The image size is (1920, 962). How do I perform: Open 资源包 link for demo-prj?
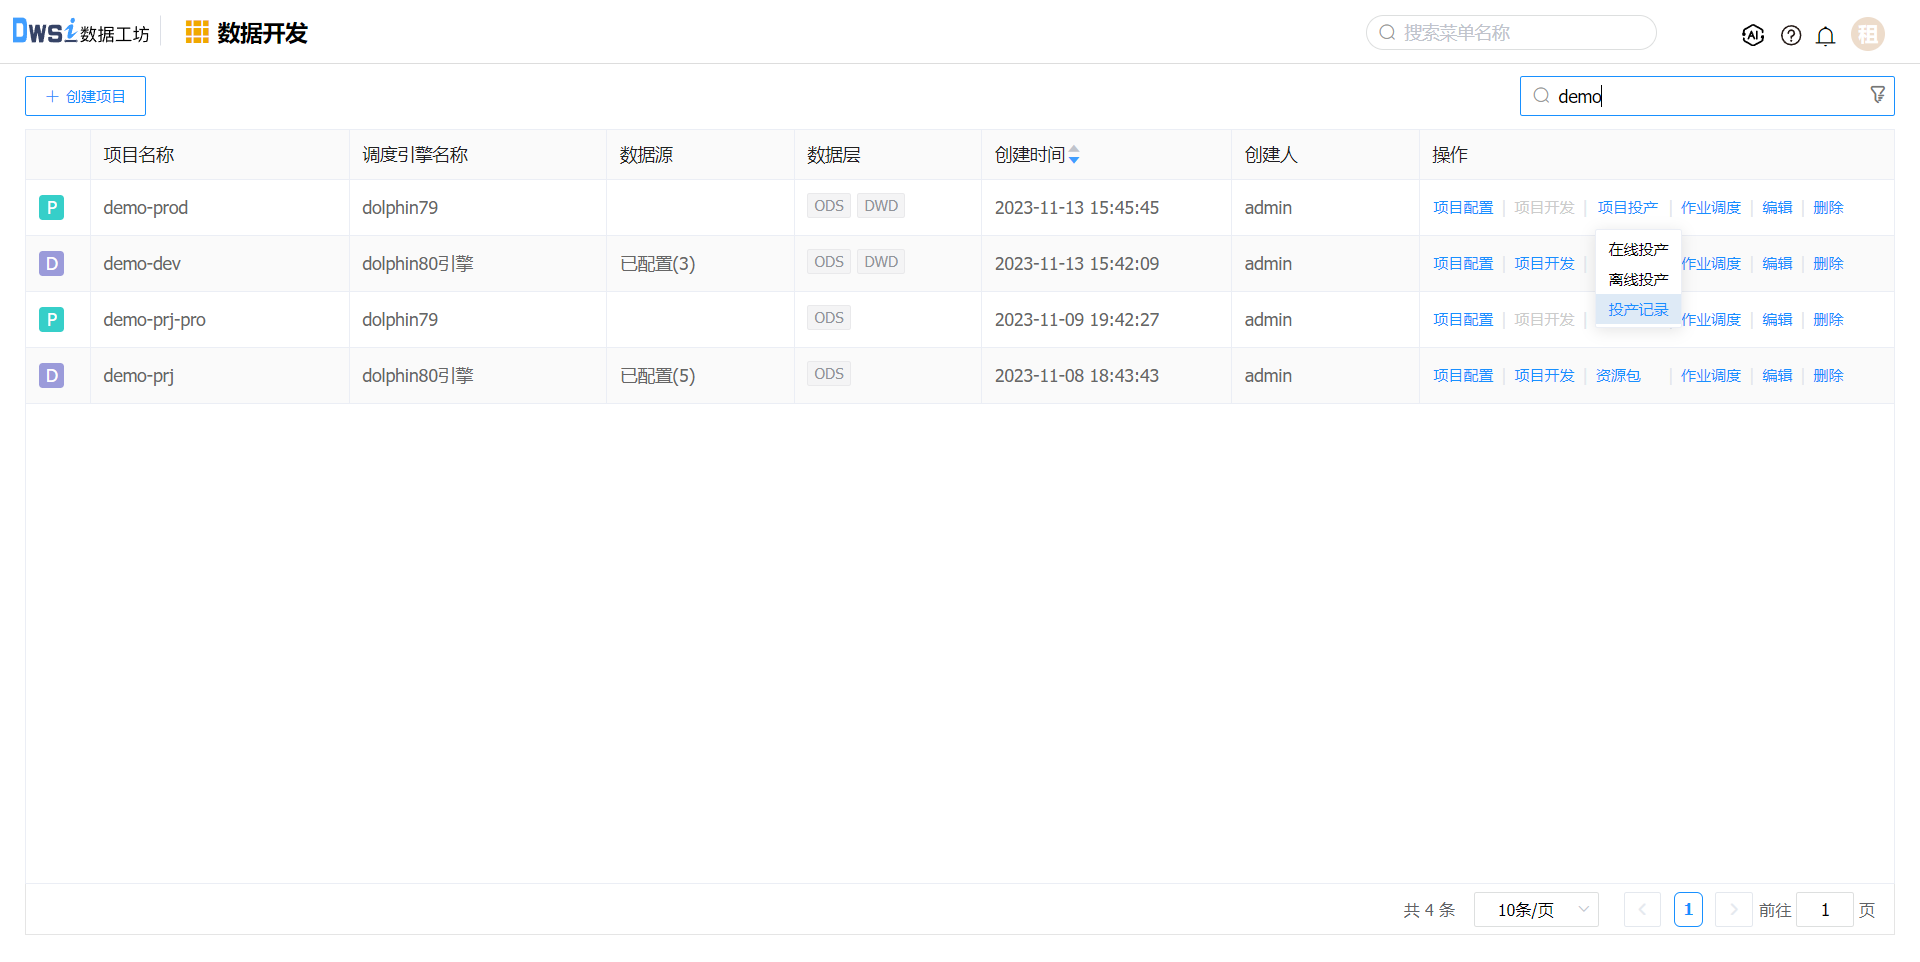coord(1617,376)
